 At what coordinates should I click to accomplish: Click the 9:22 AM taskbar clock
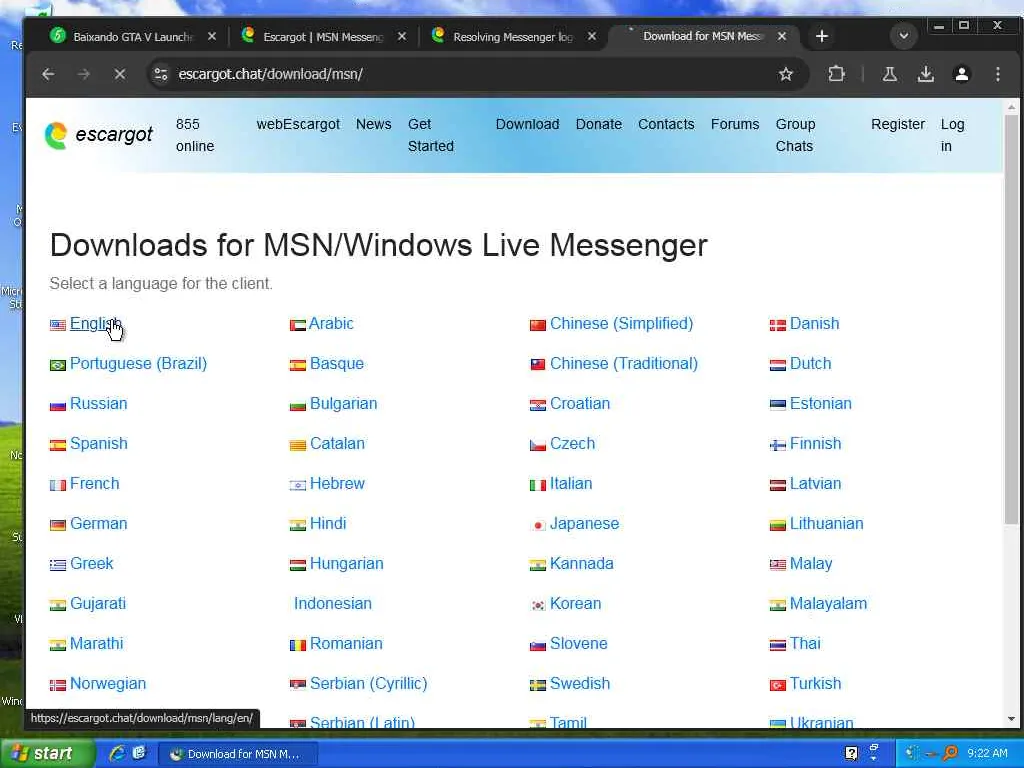pyautogui.click(x=987, y=754)
